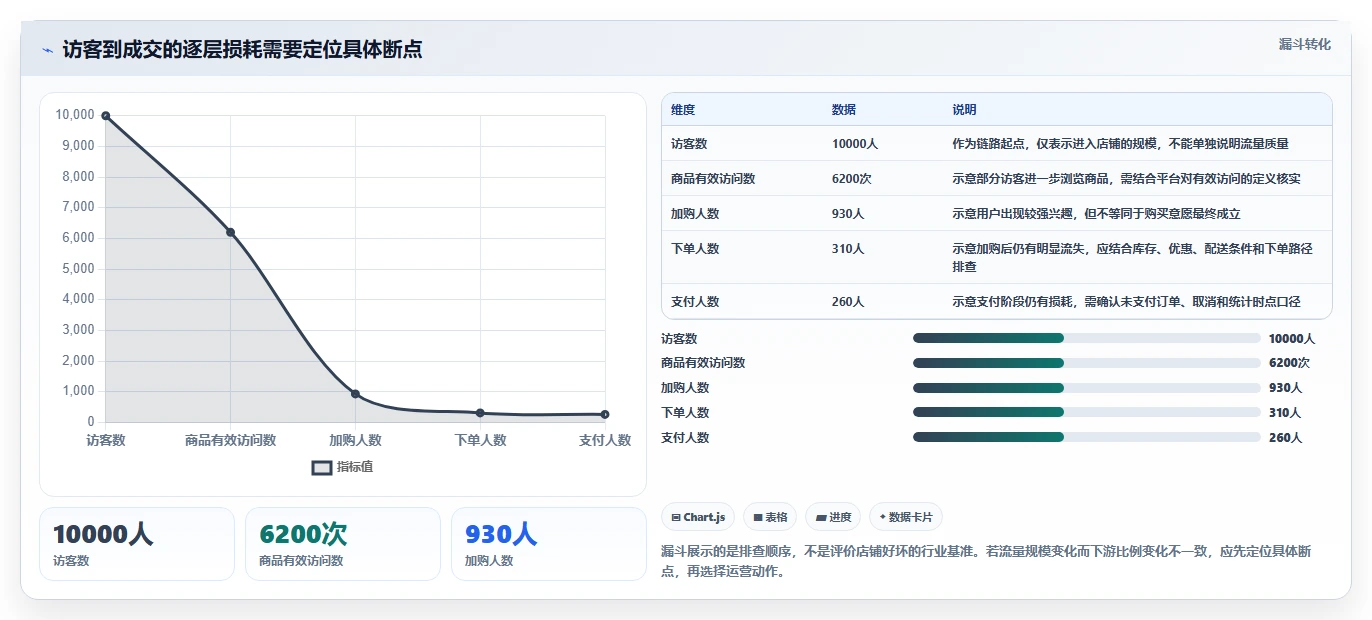Click the 支付人数 x-axis label on chart
Image resolution: width=1372 pixels, height=620 pixels.
pyautogui.click(x=605, y=441)
